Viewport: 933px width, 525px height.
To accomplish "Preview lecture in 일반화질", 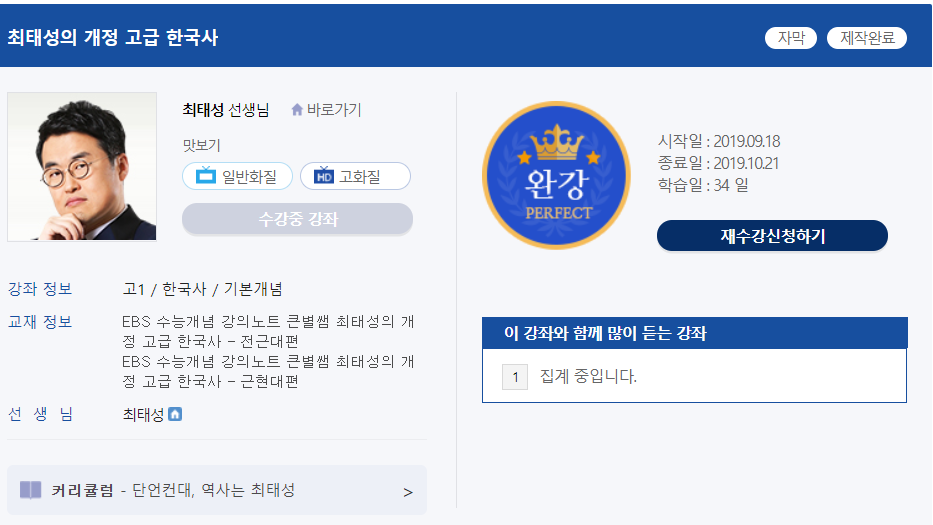I will tap(237, 176).
